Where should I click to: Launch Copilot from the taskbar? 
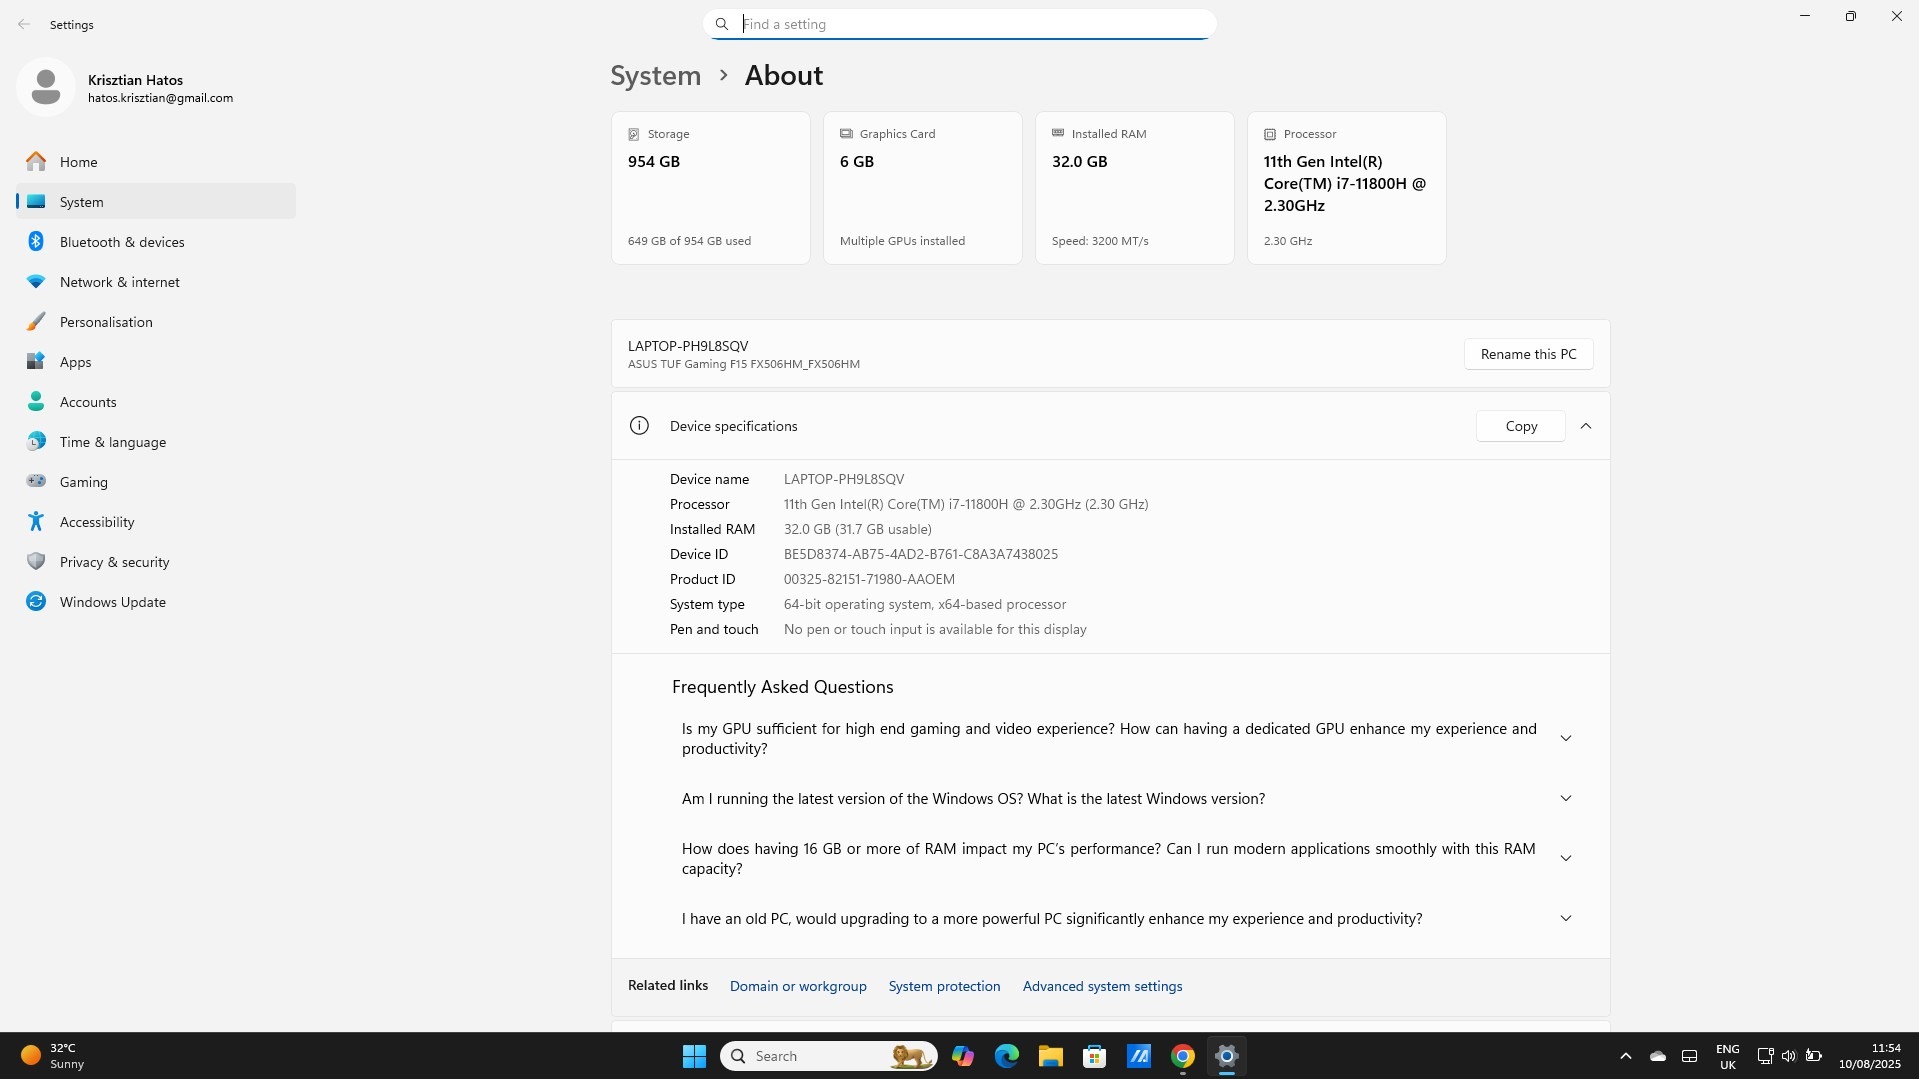pyautogui.click(x=963, y=1056)
